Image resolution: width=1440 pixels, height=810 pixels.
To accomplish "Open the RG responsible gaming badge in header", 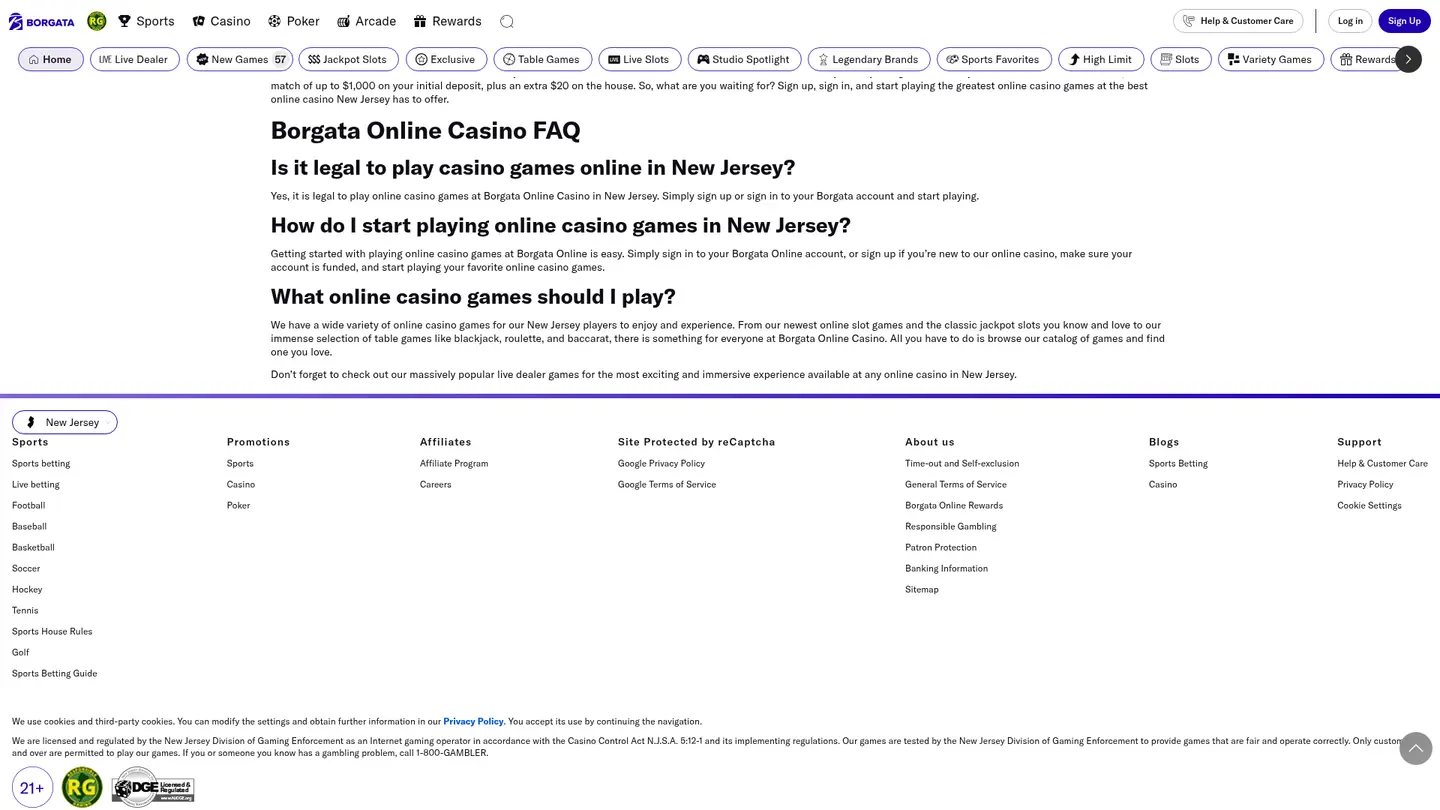I will click(x=97, y=21).
